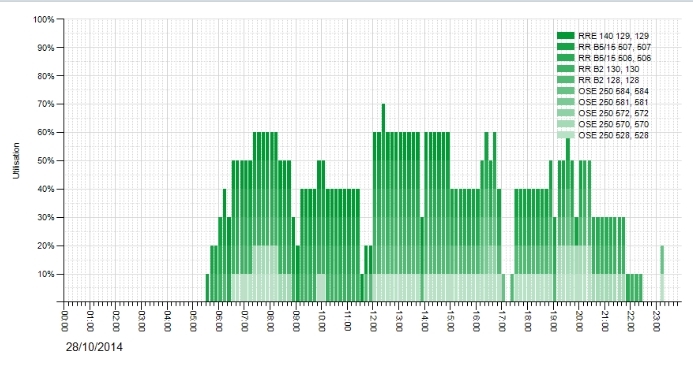Click the 70% y-axis label
Viewport: 693px width, 366px height.
(x=46, y=104)
